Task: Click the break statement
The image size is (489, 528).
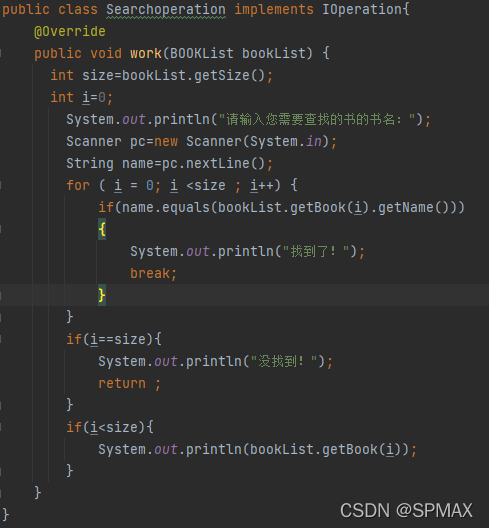Action: pos(154,273)
